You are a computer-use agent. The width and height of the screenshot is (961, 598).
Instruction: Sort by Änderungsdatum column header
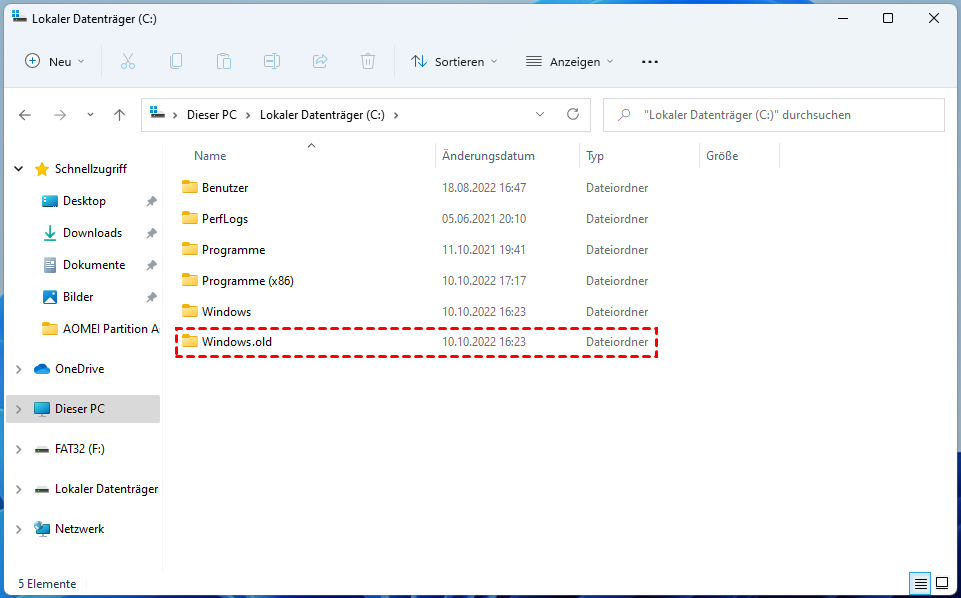[488, 156]
